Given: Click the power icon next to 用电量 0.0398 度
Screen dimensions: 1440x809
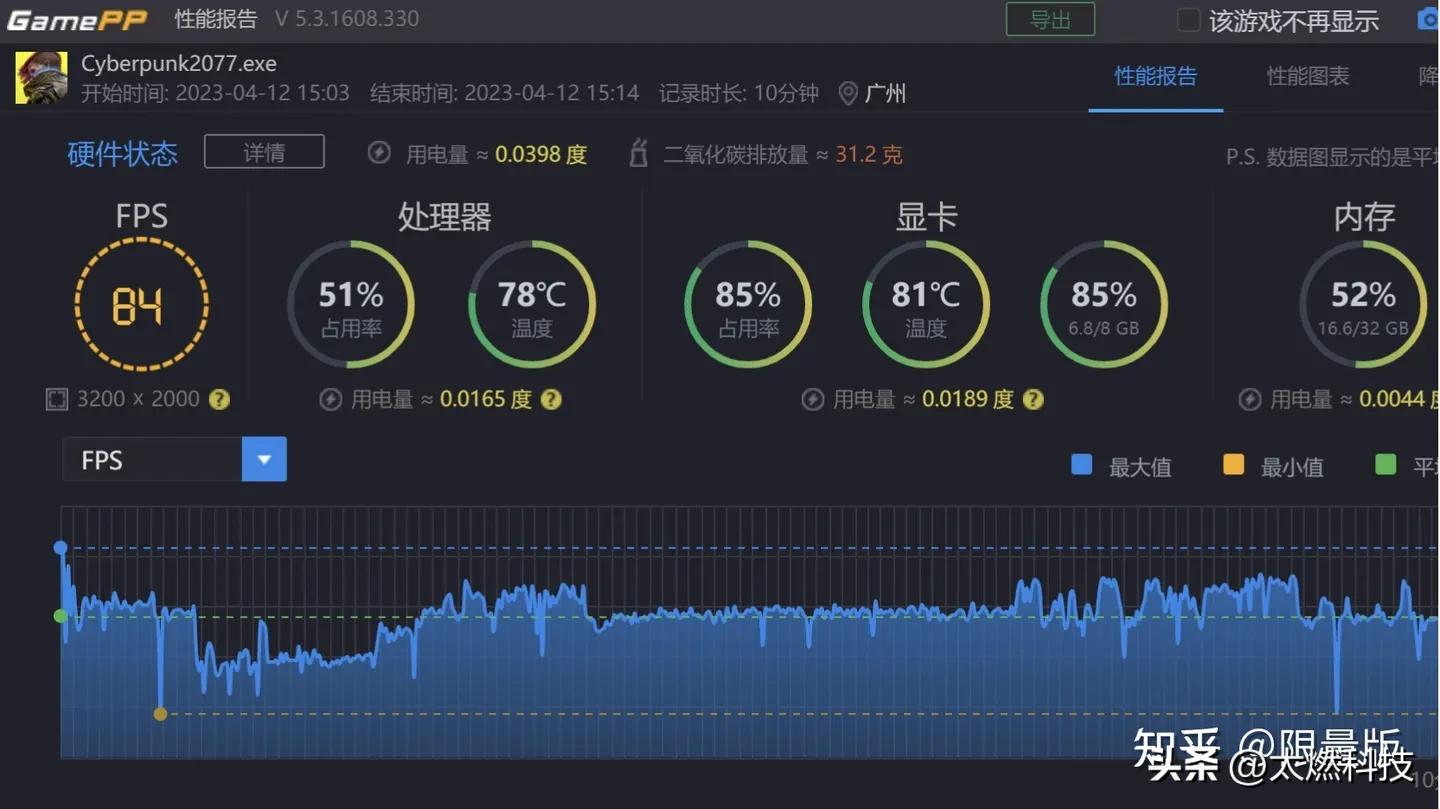Looking at the screenshot, I should coord(379,153).
